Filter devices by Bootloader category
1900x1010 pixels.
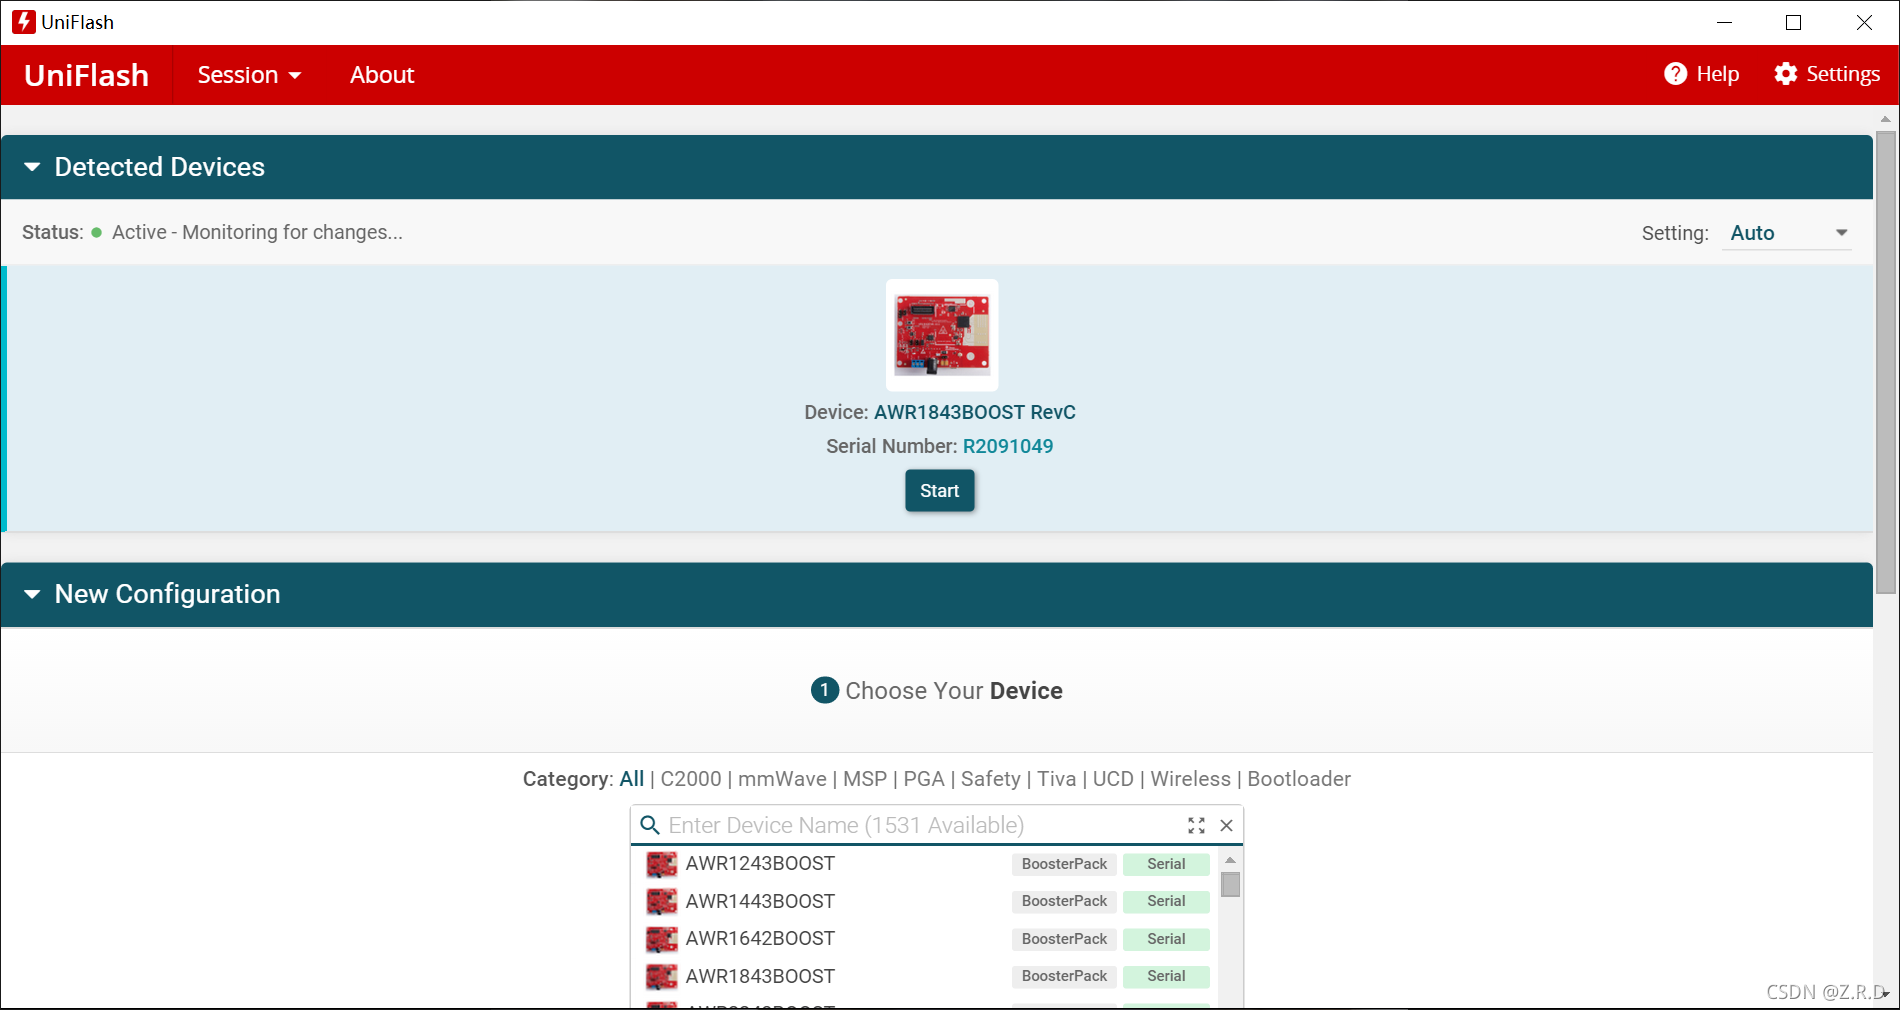(x=1299, y=779)
